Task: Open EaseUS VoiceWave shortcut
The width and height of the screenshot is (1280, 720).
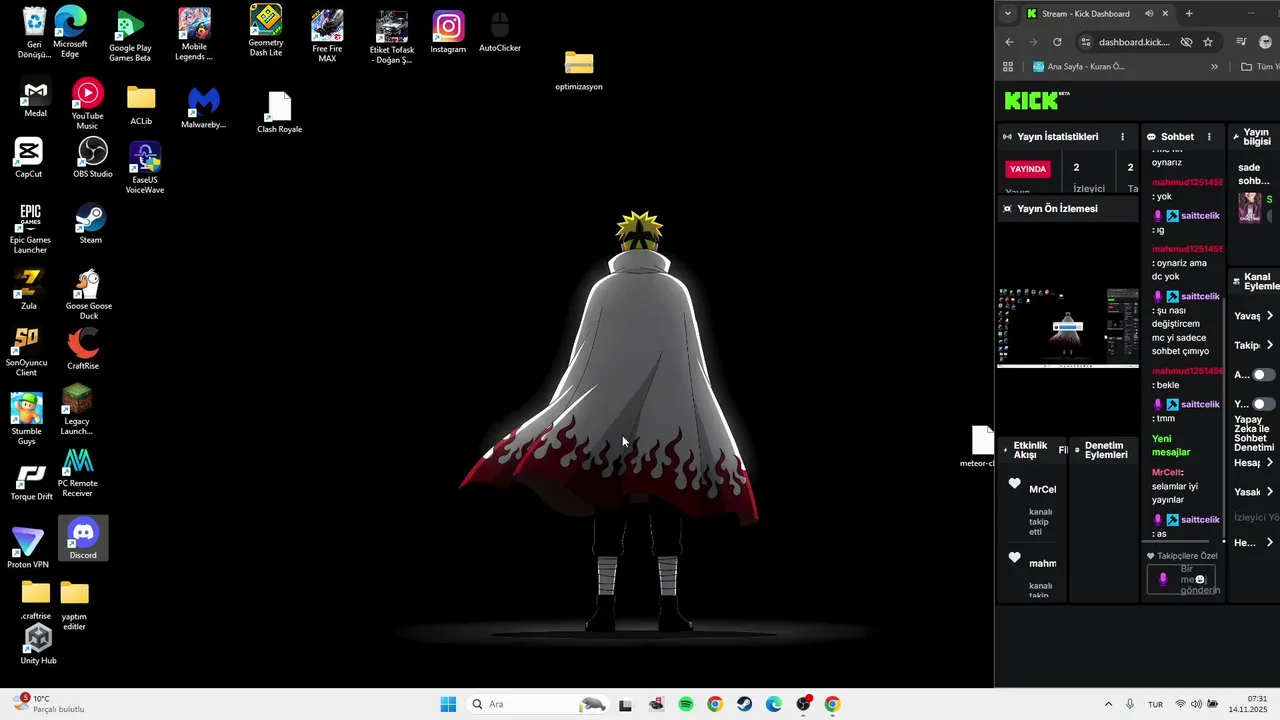Action: (145, 168)
